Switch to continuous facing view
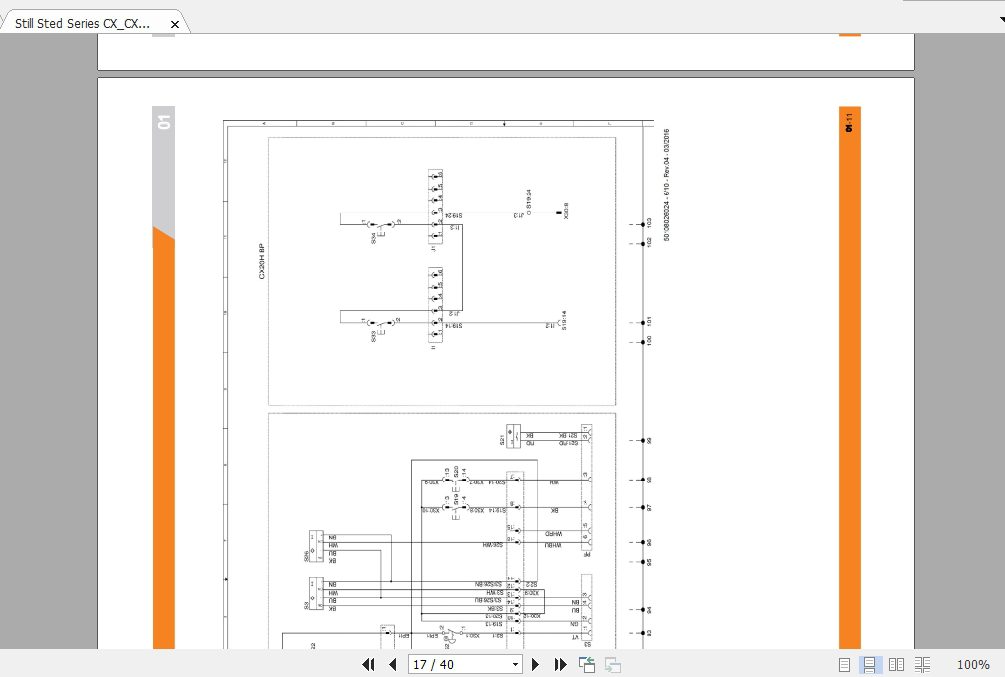 click(922, 665)
